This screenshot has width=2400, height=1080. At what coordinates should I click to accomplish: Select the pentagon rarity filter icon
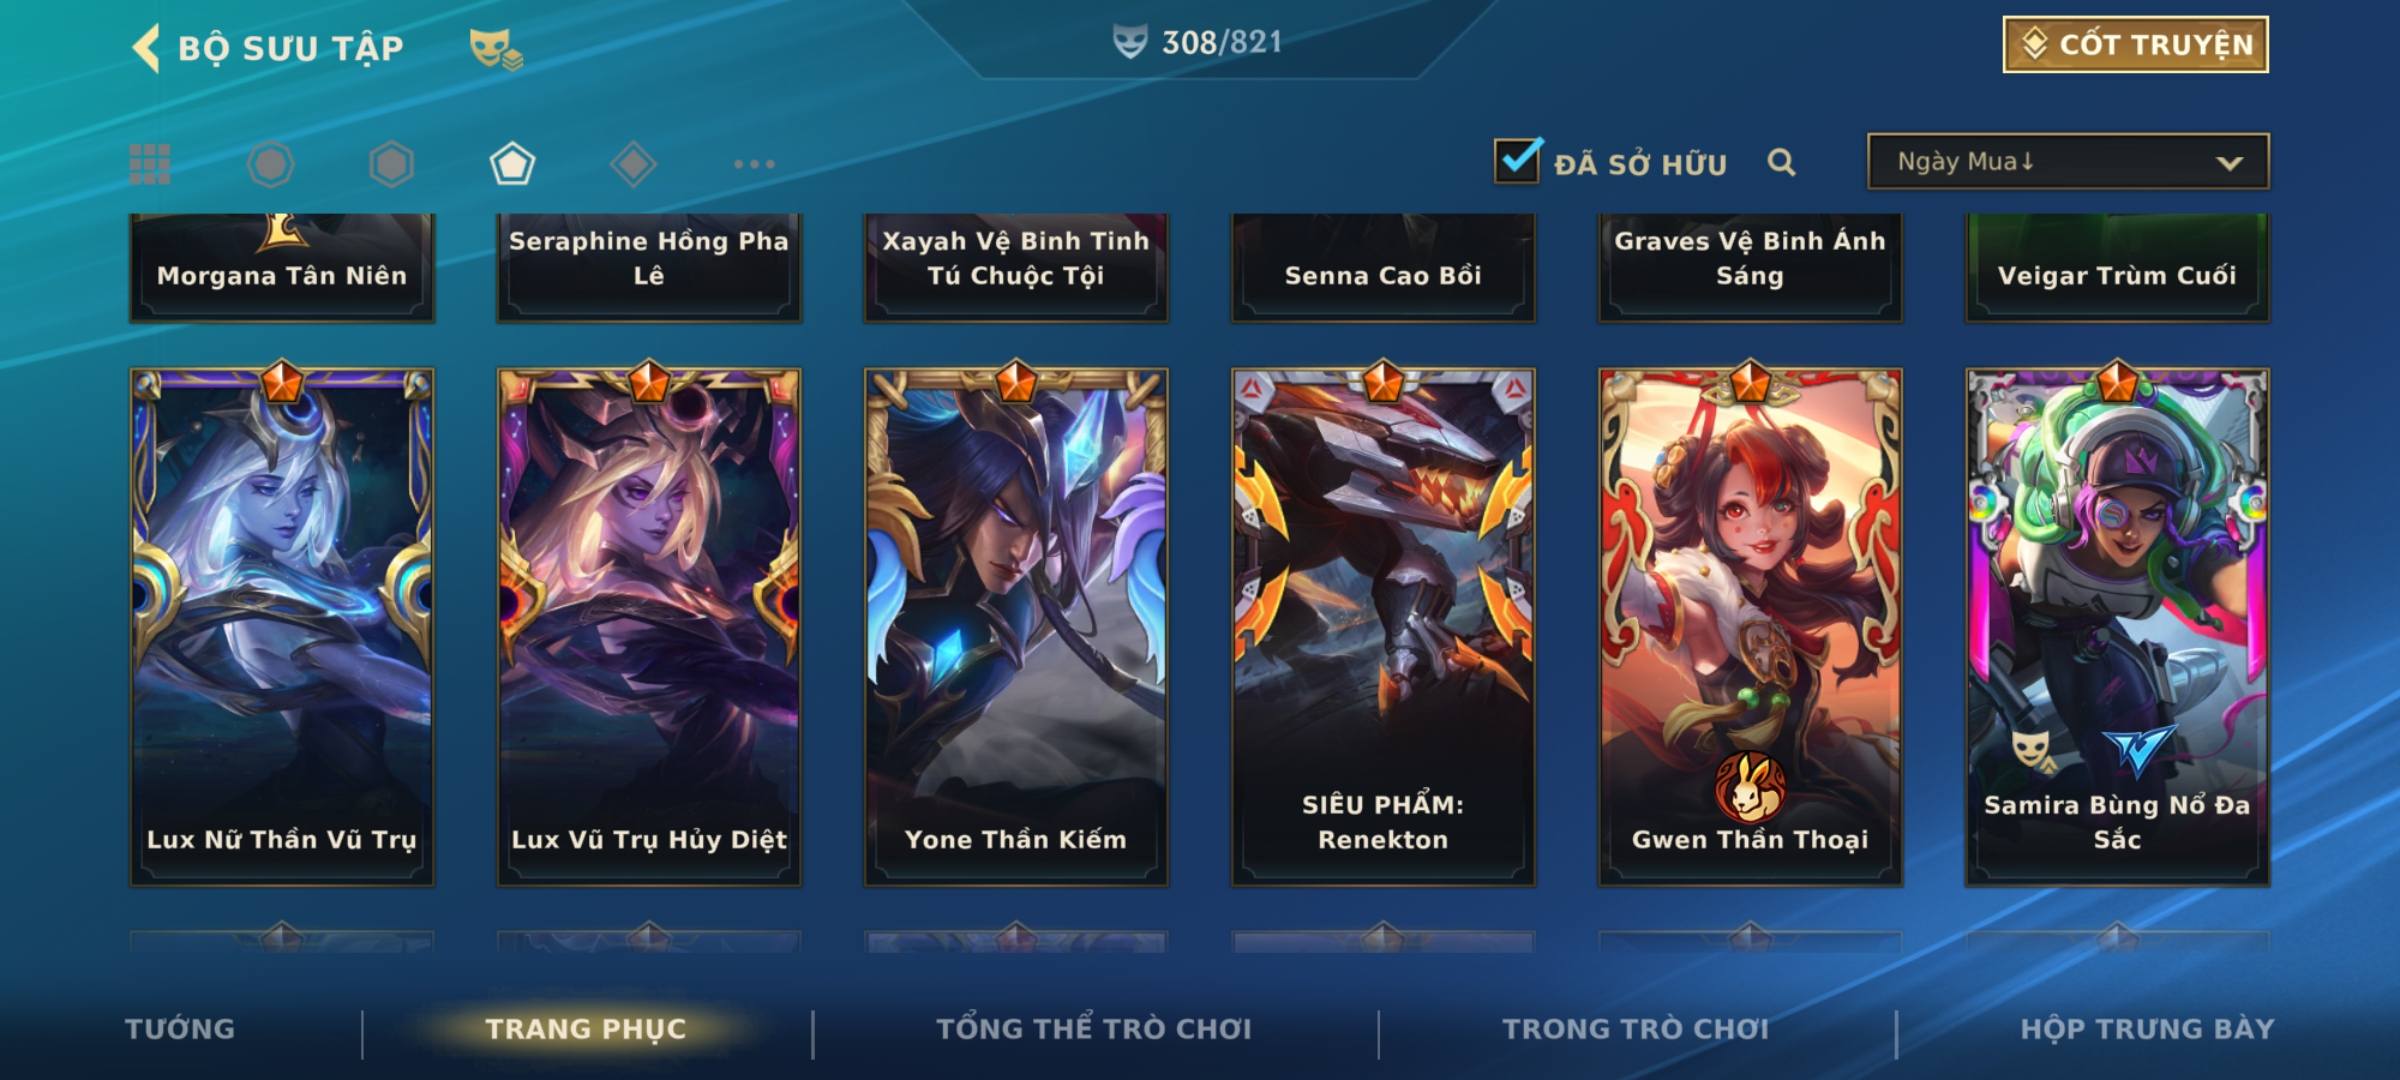tap(512, 164)
